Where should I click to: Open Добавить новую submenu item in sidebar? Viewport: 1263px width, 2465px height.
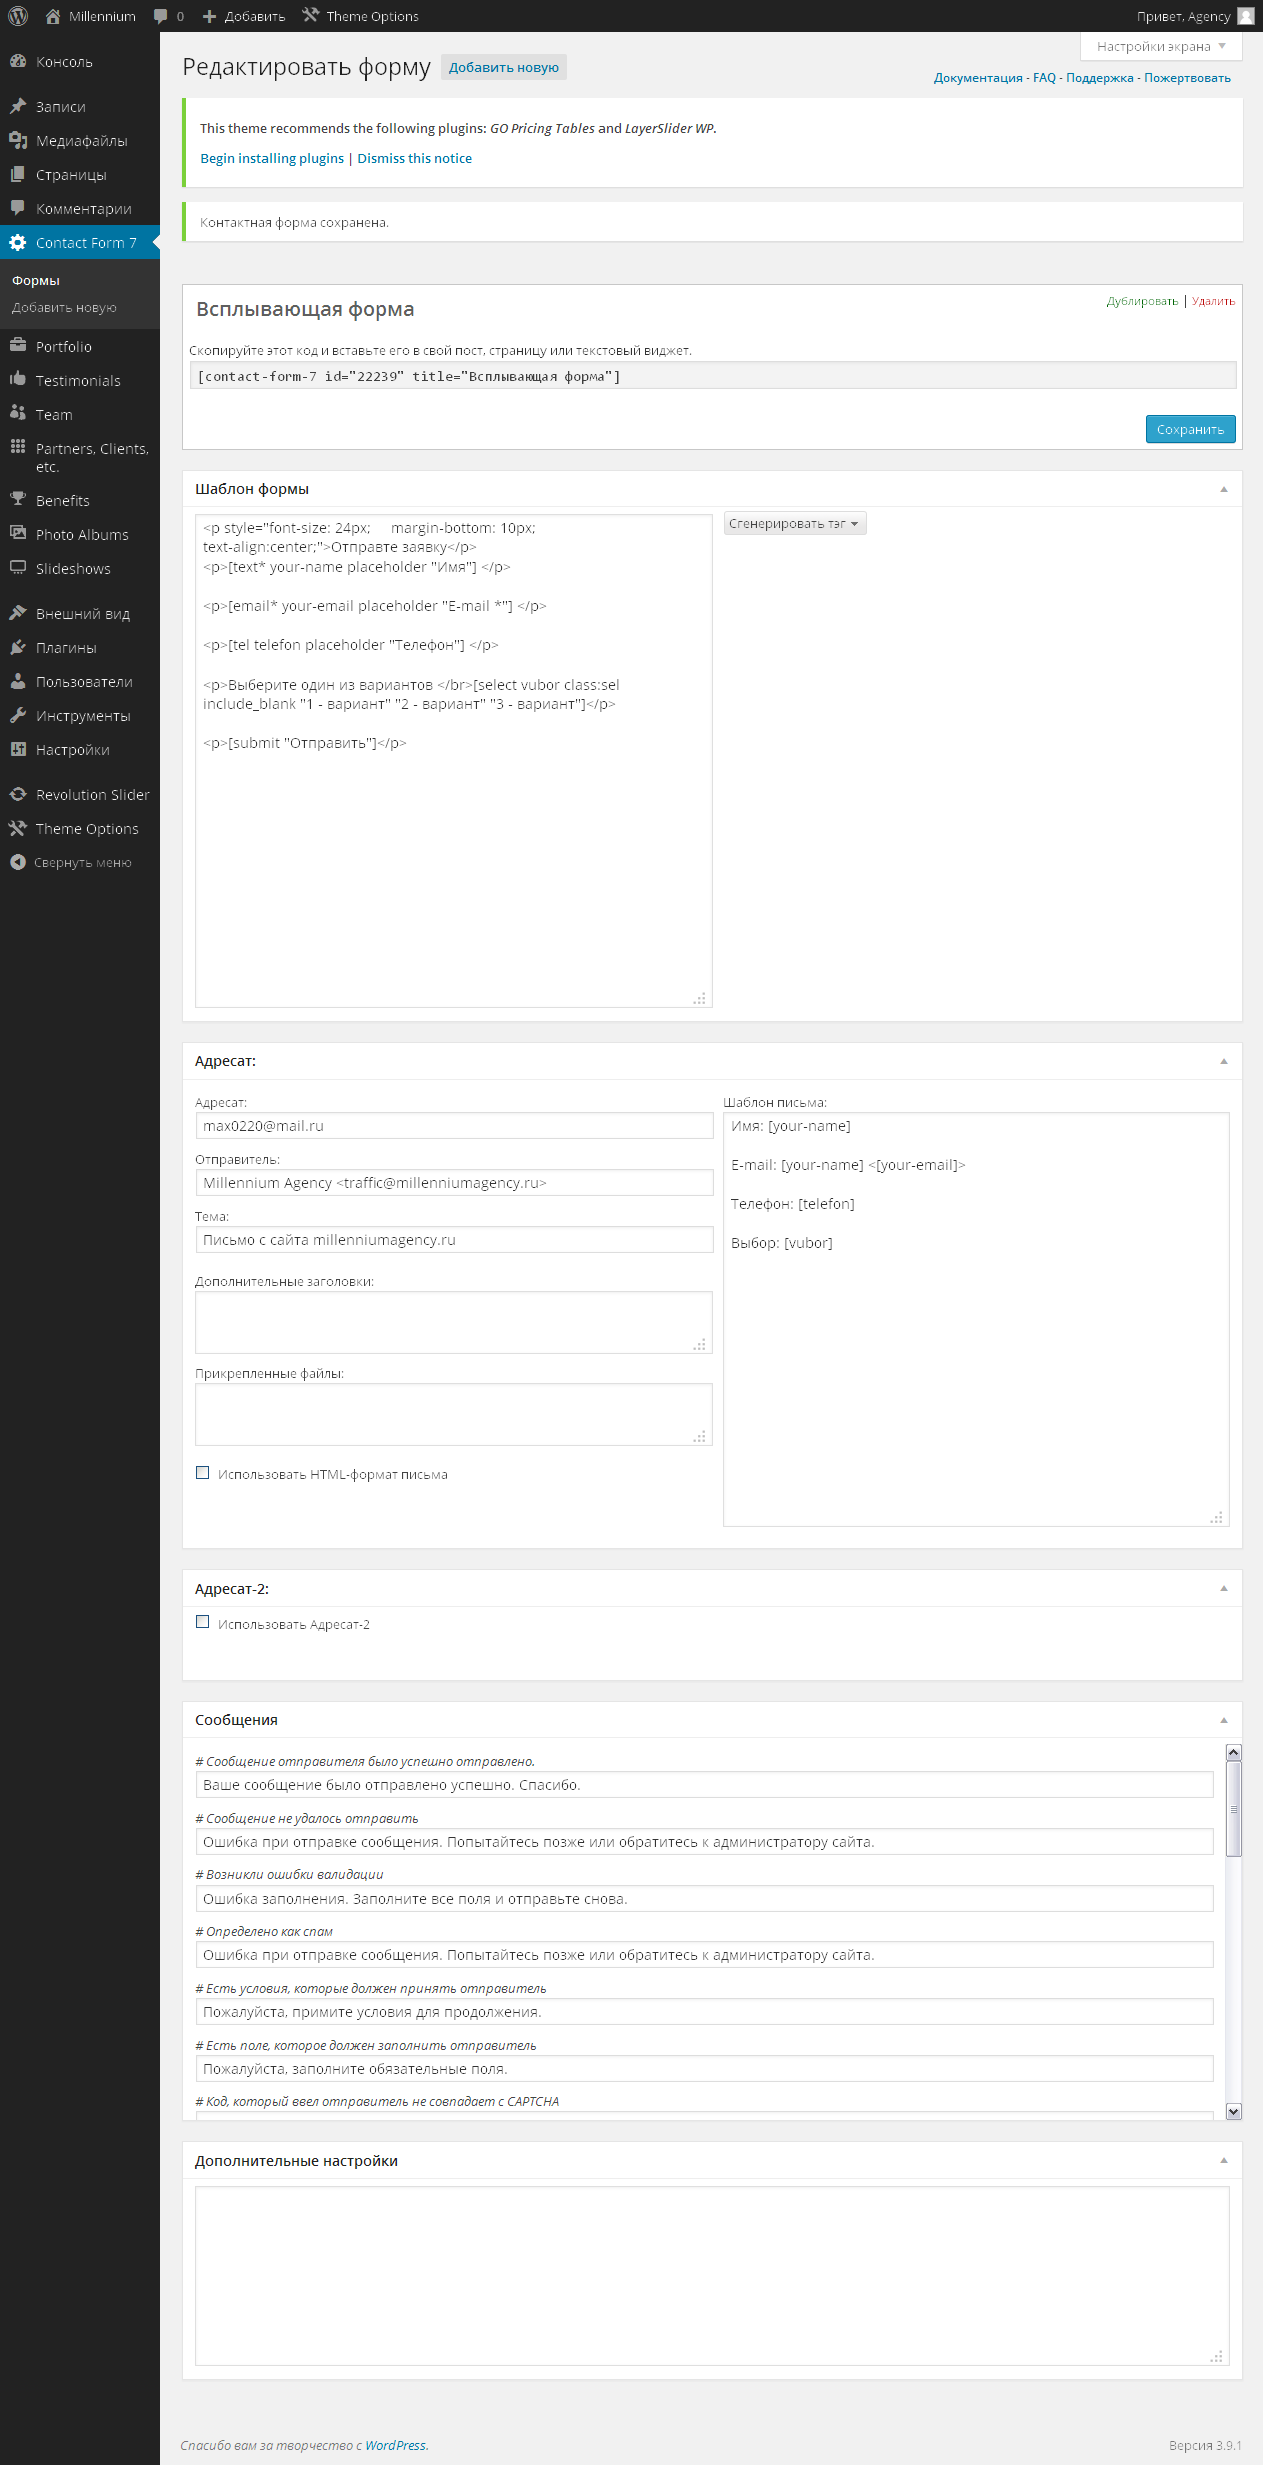click(x=64, y=308)
